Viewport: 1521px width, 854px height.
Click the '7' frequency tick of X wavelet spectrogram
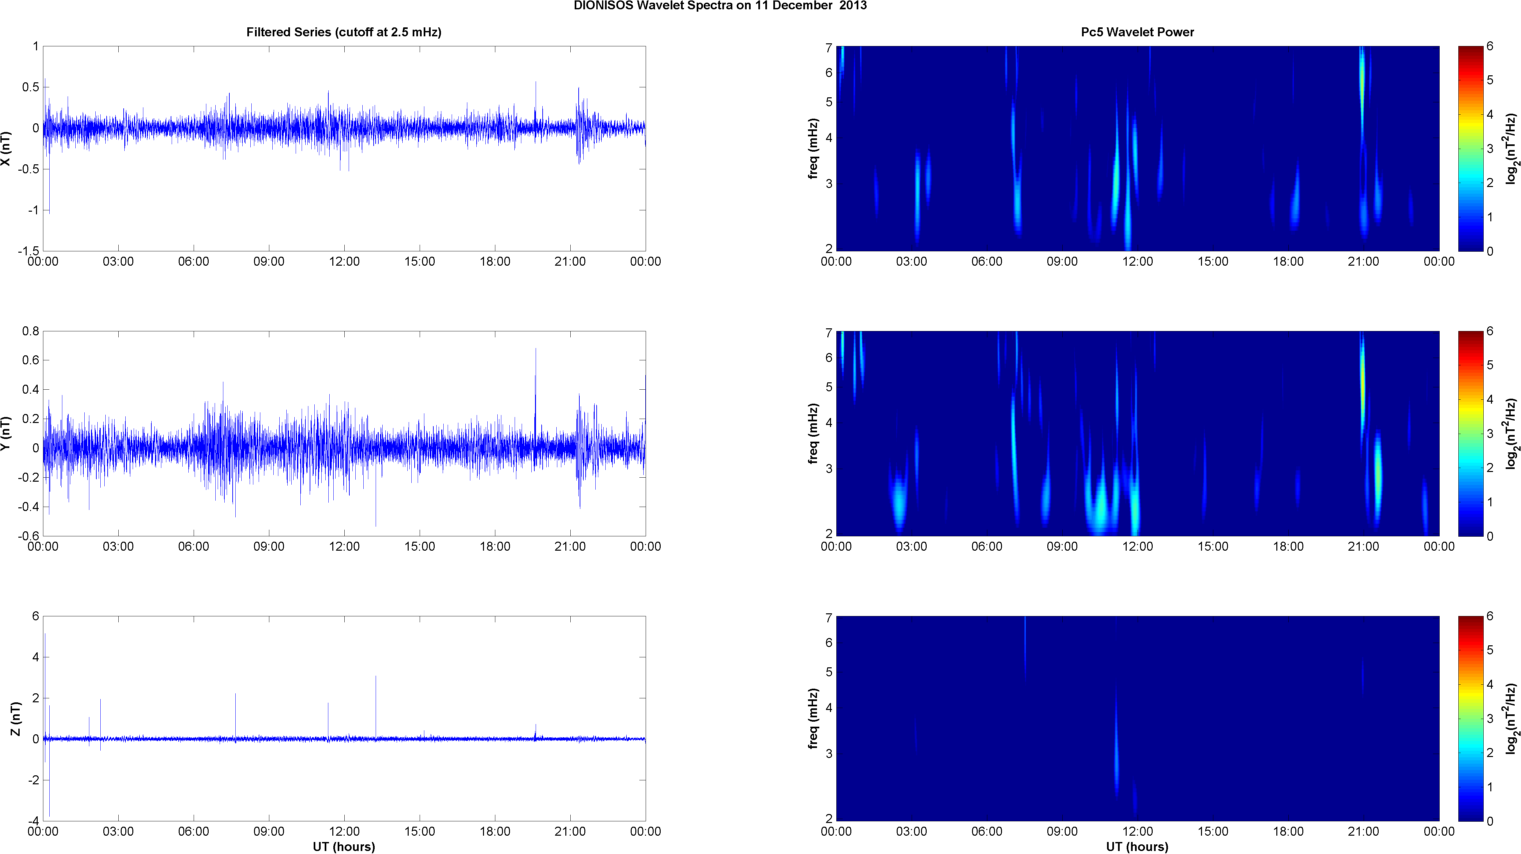click(x=829, y=48)
